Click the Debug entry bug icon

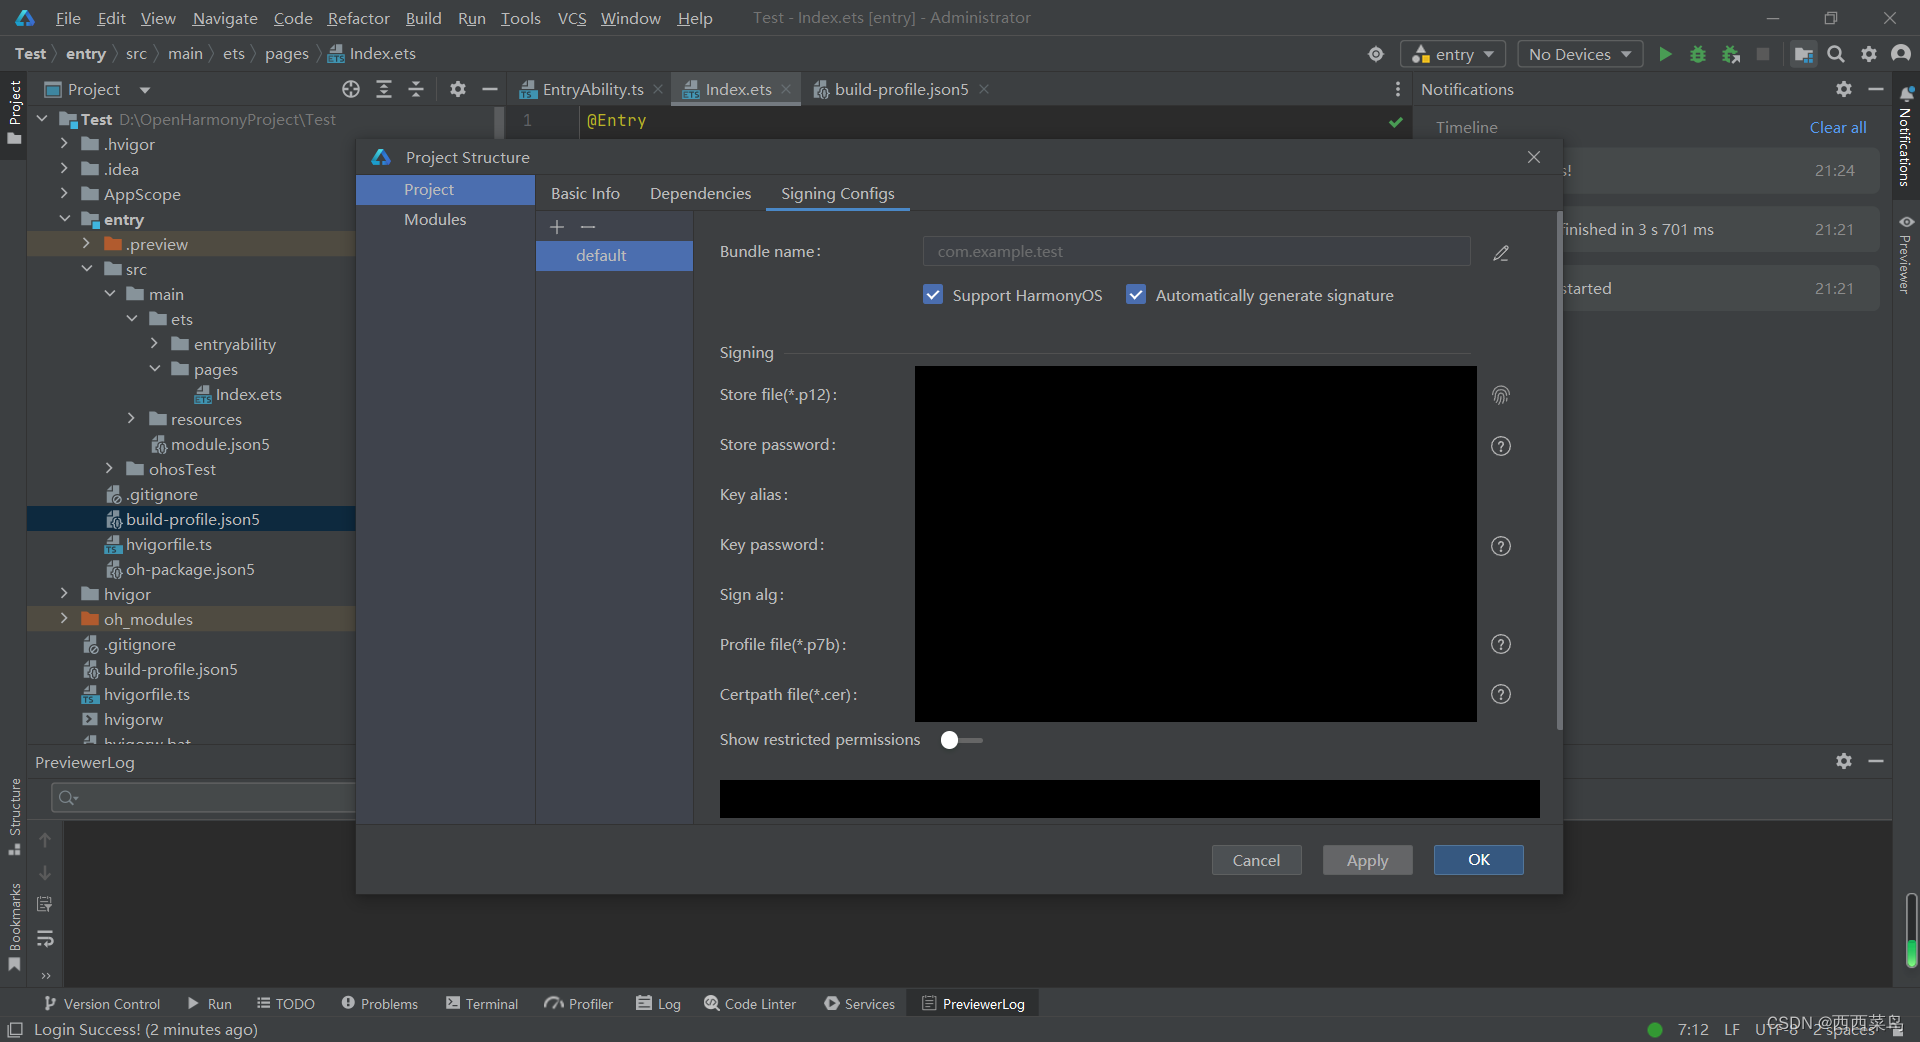click(x=1698, y=54)
